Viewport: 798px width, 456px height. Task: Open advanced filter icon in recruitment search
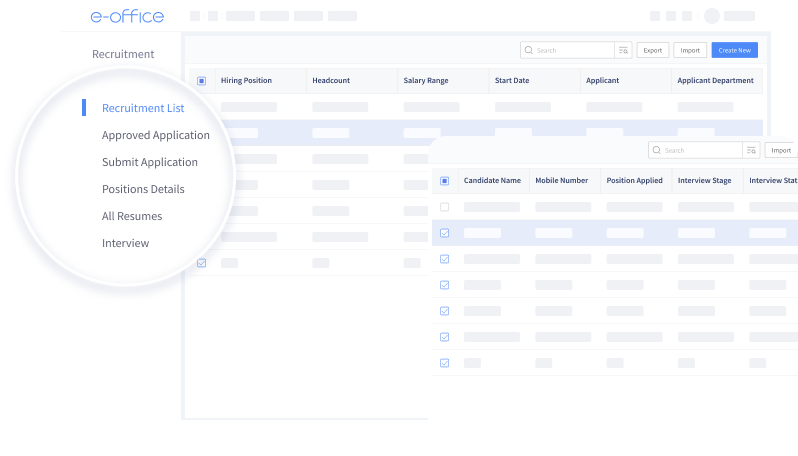[x=623, y=50]
